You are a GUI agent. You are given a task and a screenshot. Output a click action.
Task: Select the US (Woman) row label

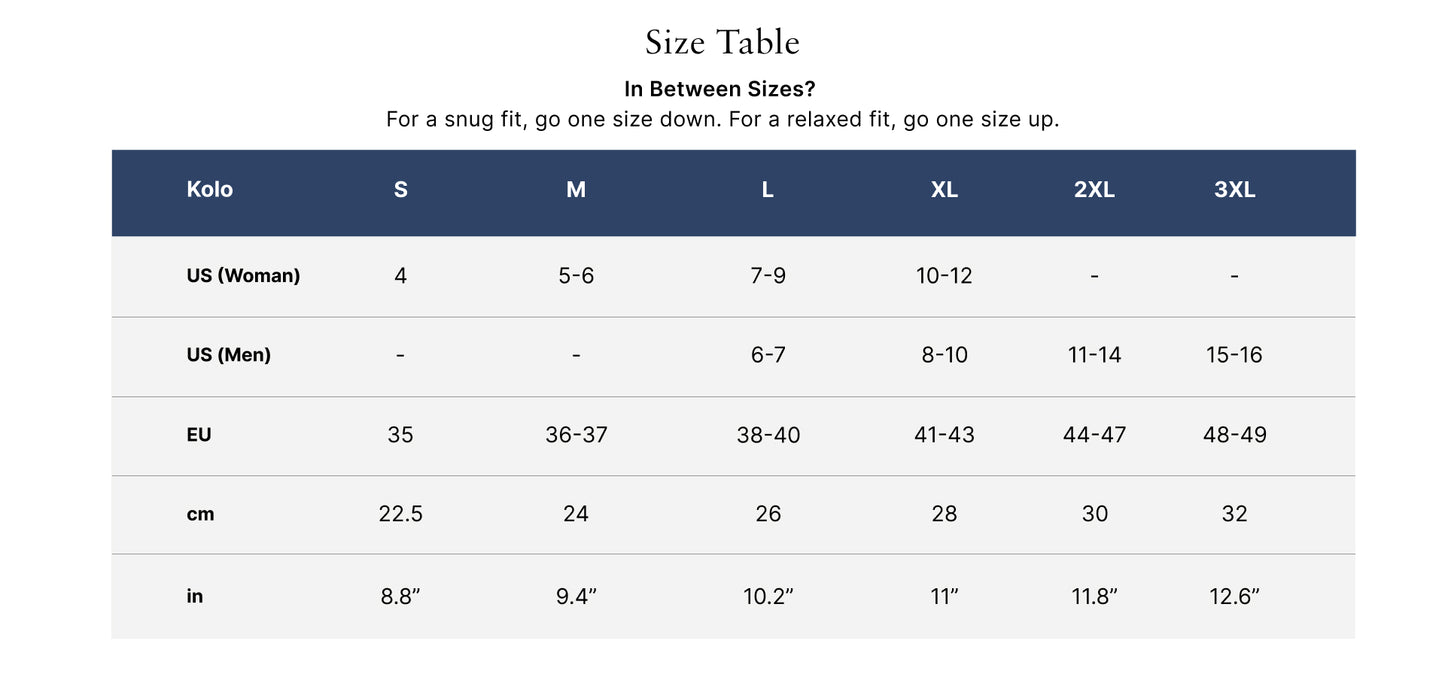[x=243, y=275]
